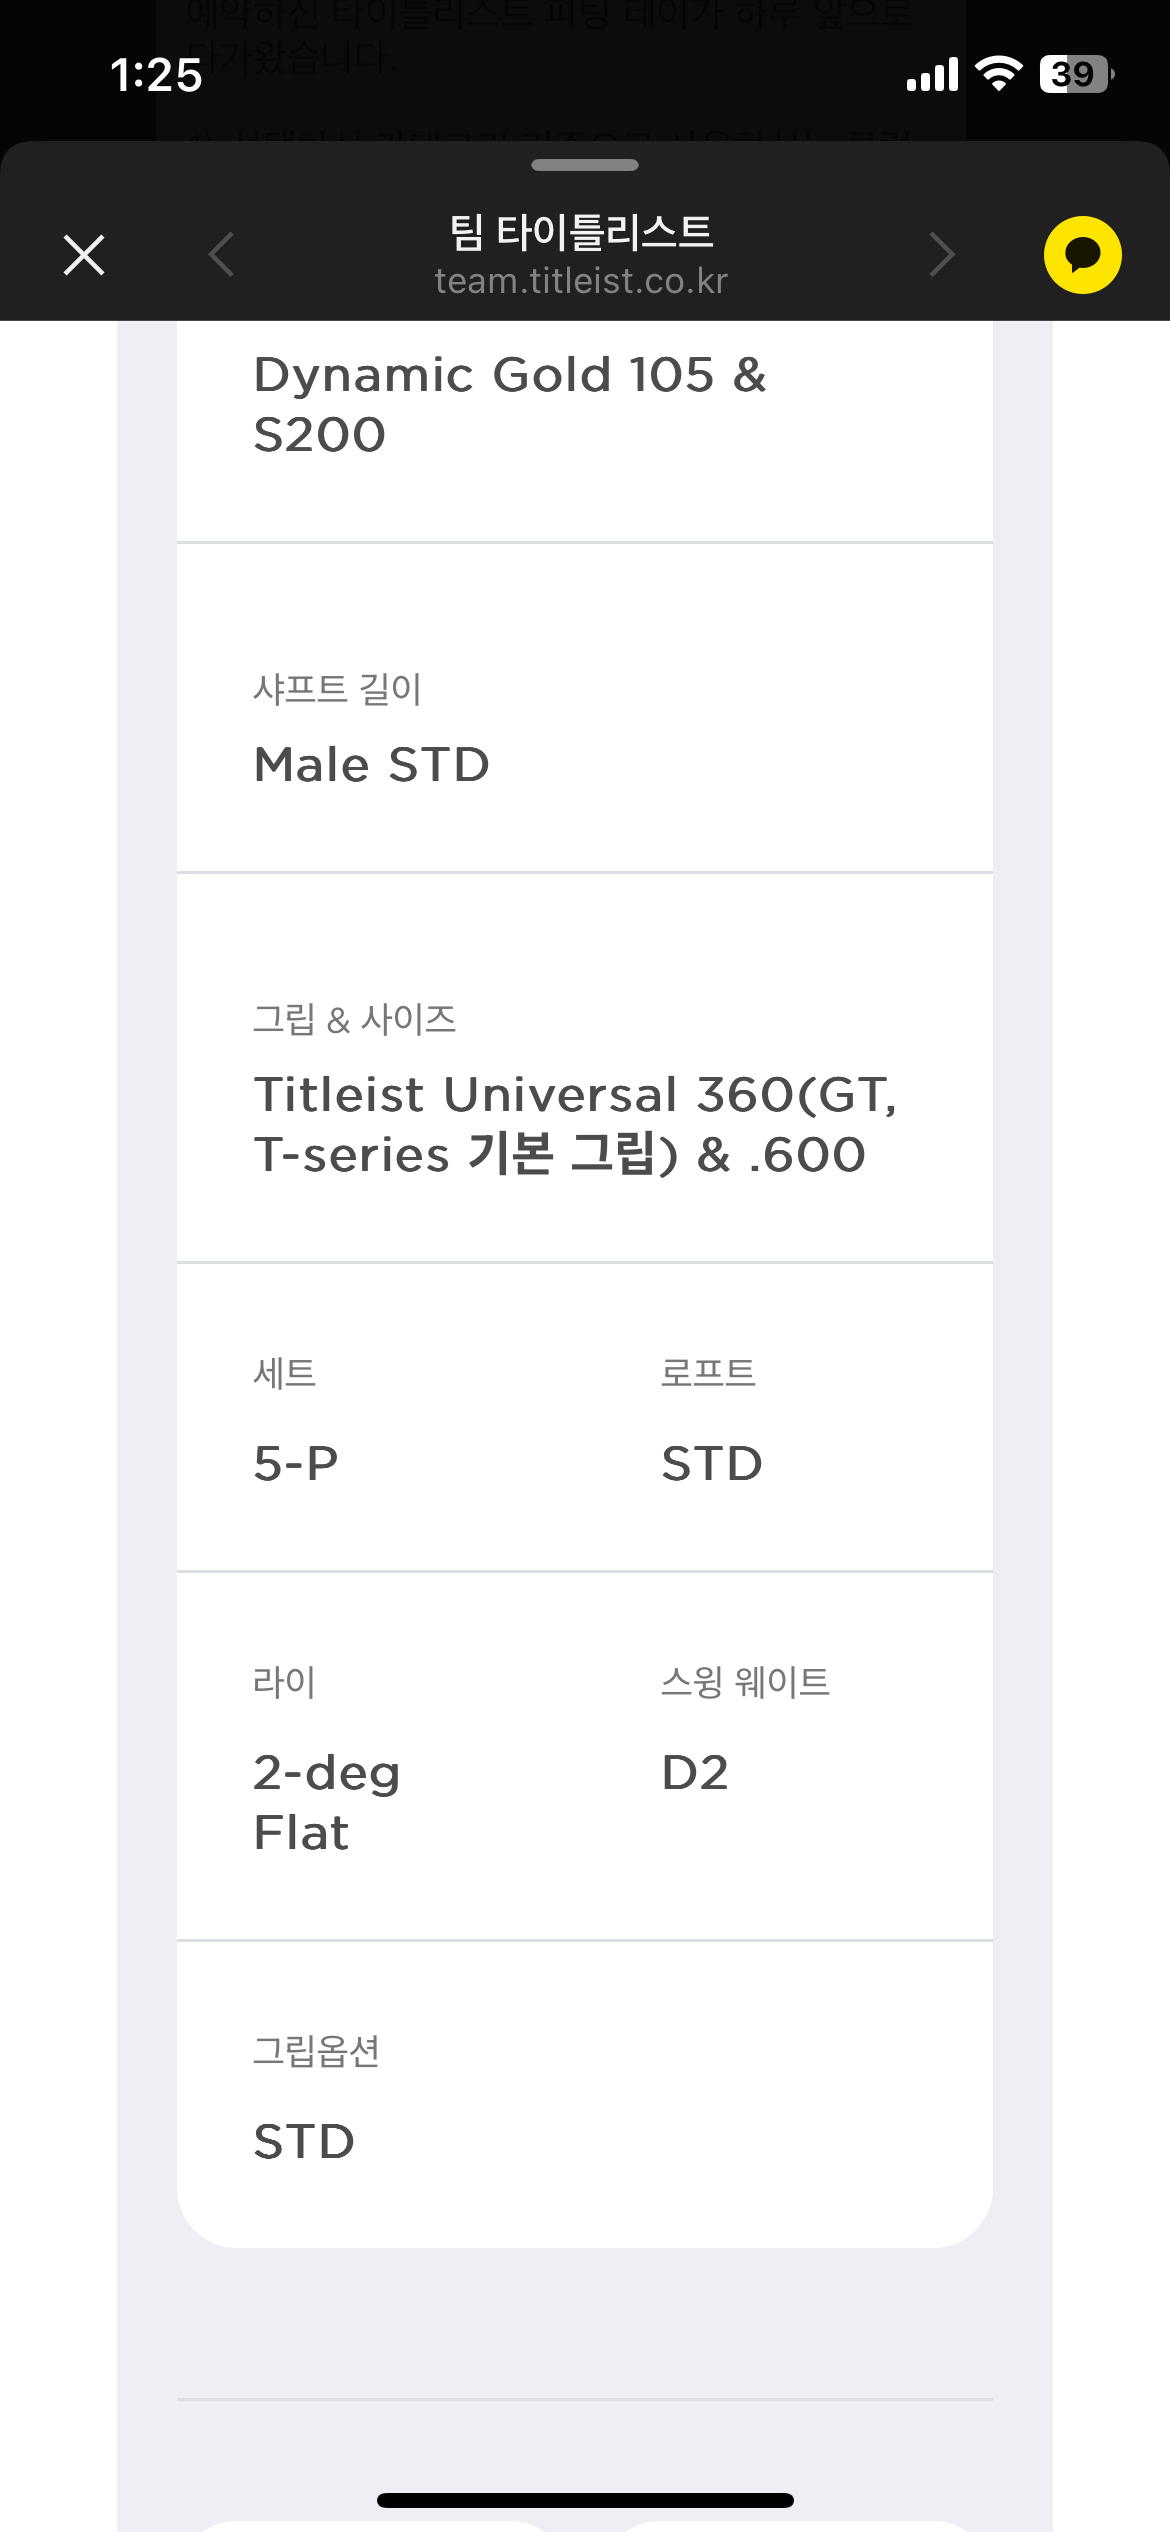Tap the 세트 5-P value
The width and height of the screenshot is (1170, 2532).
click(x=296, y=1464)
